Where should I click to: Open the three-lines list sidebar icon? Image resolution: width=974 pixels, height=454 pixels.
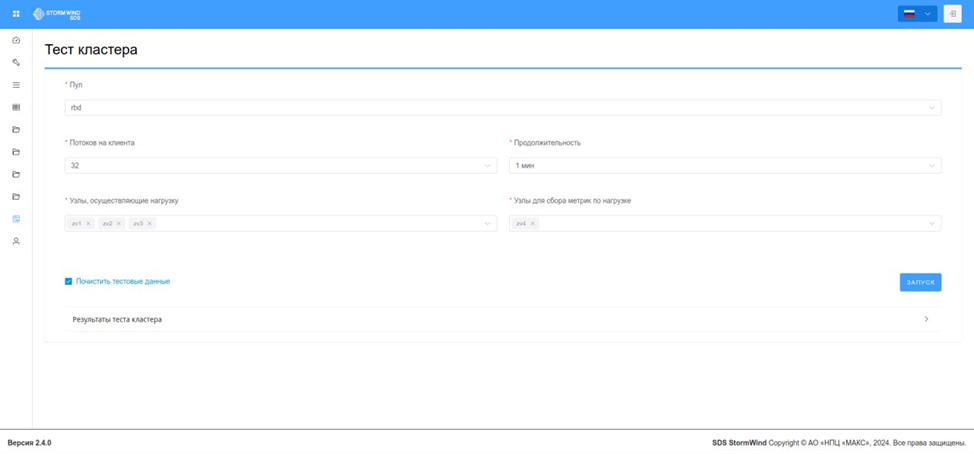pyautogui.click(x=16, y=85)
